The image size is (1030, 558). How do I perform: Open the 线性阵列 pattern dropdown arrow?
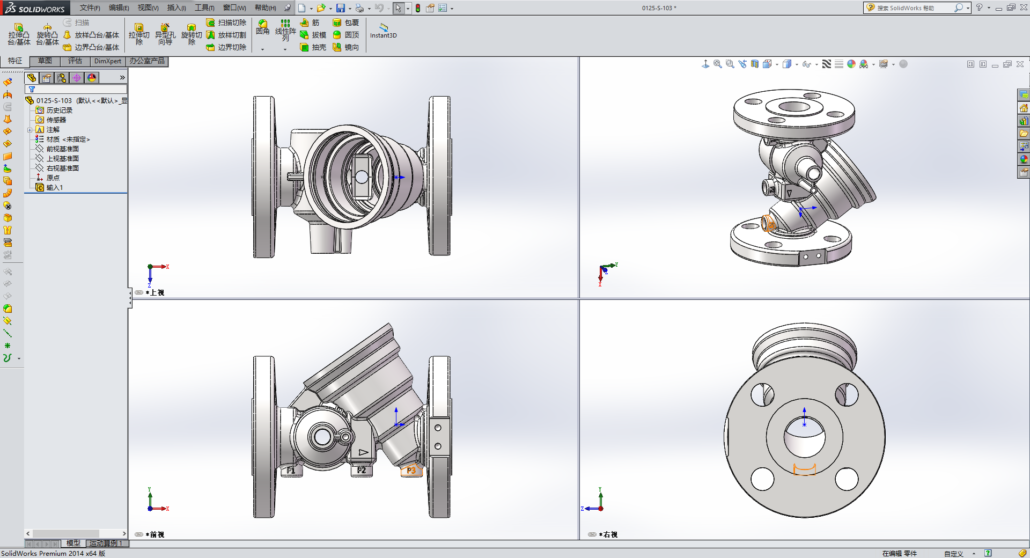[287, 49]
